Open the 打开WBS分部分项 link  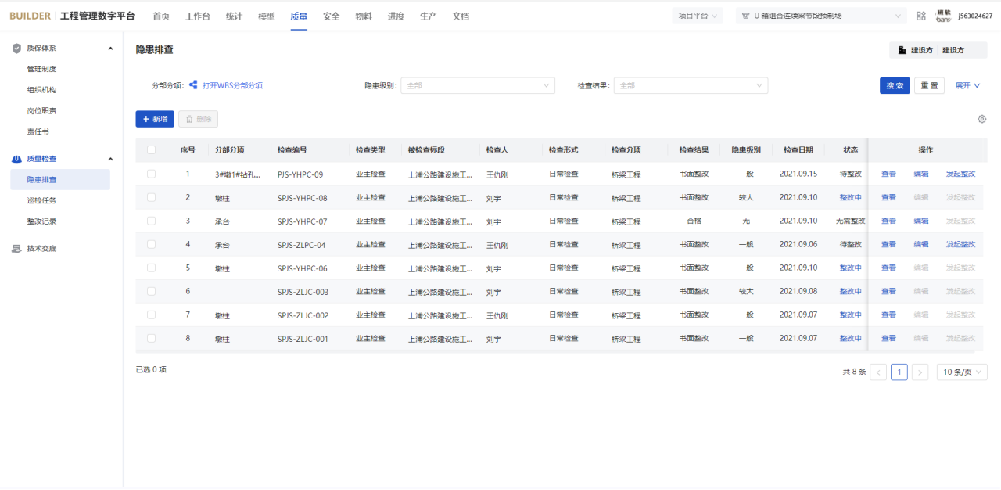(233, 85)
